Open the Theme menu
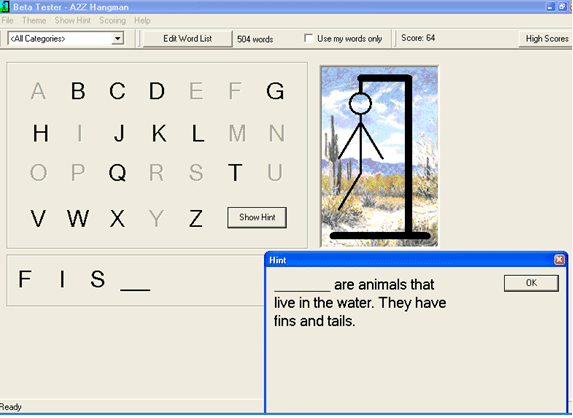Viewport: 573px width, 418px height. [34, 20]
